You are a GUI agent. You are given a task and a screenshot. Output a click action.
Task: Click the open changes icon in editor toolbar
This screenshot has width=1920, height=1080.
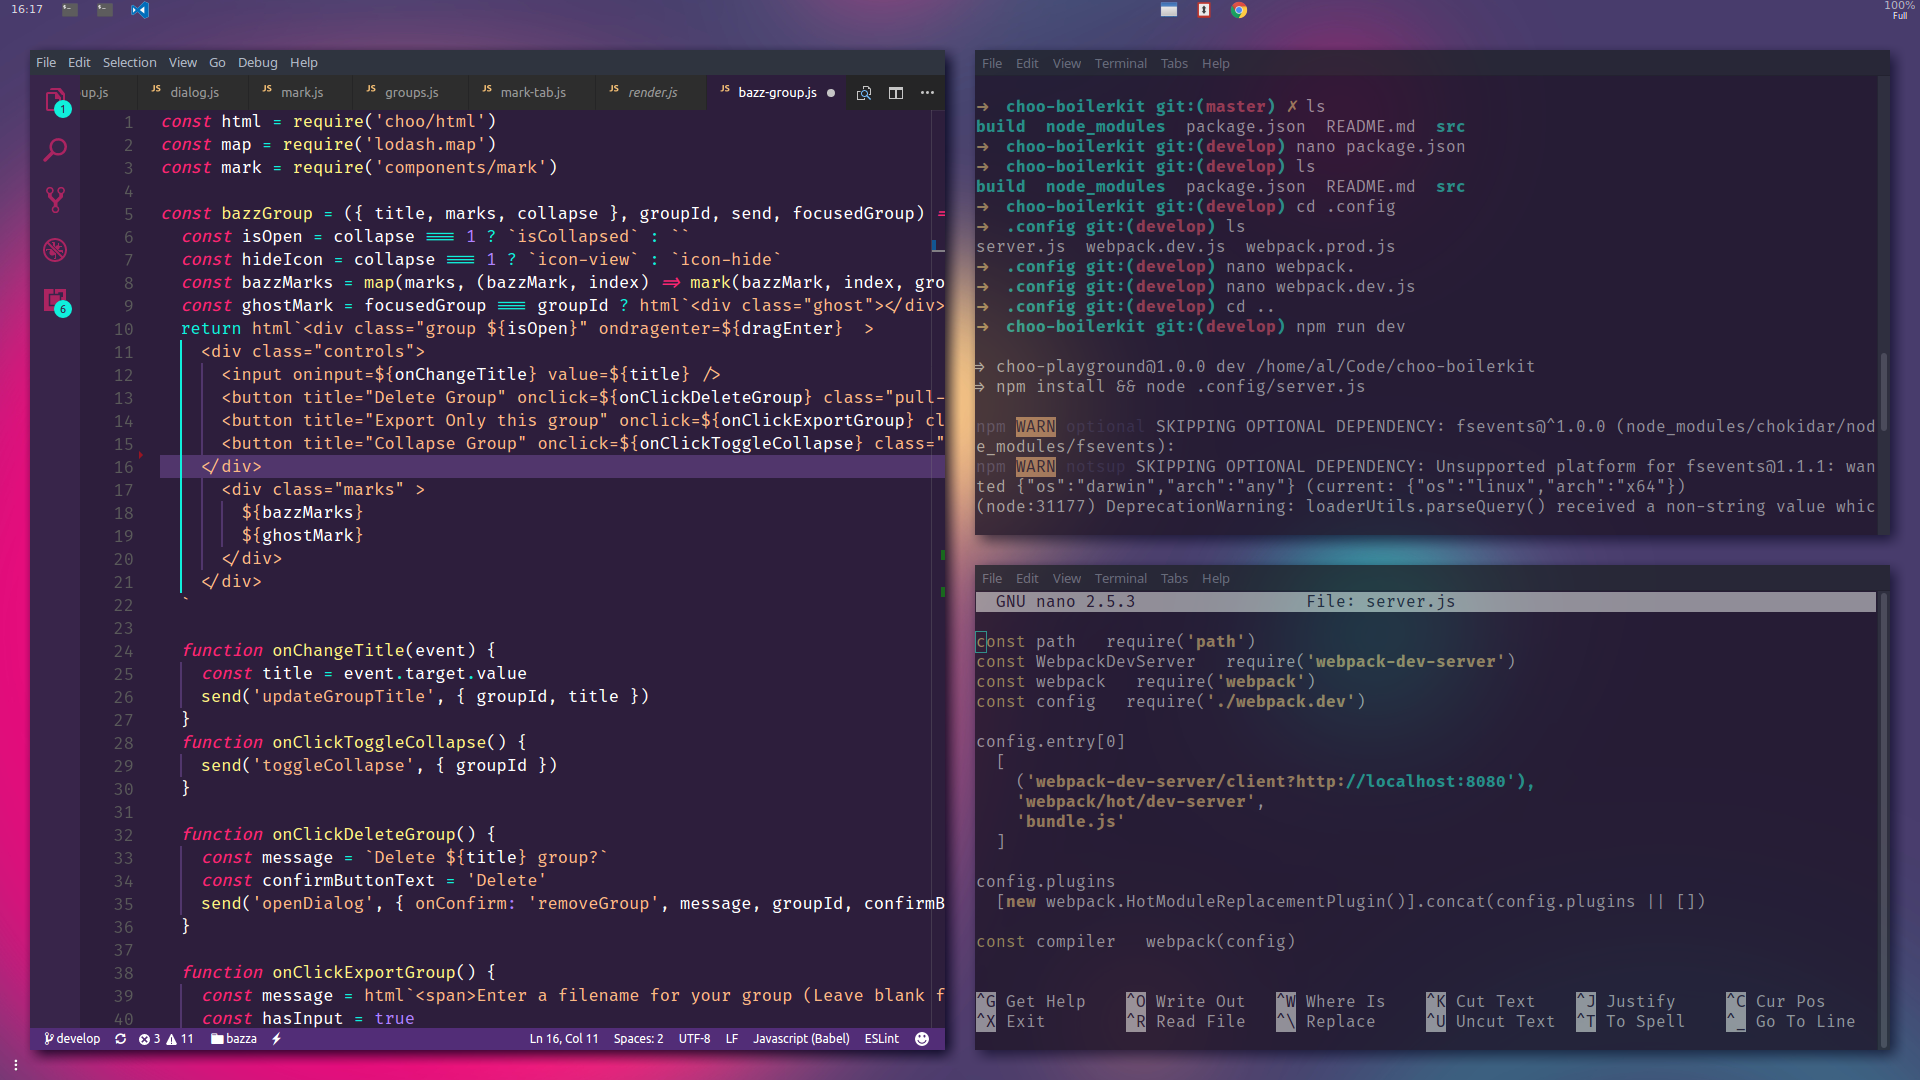tap(864, 93)
